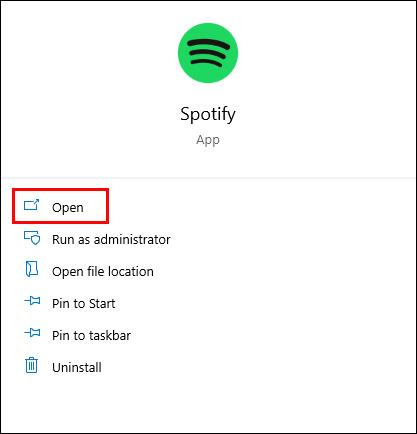Image resolution: width=417 pixels, height=434 pixels.
Task: Remove Spotify using the Uninstall option
Action: (x=77, y=367)
